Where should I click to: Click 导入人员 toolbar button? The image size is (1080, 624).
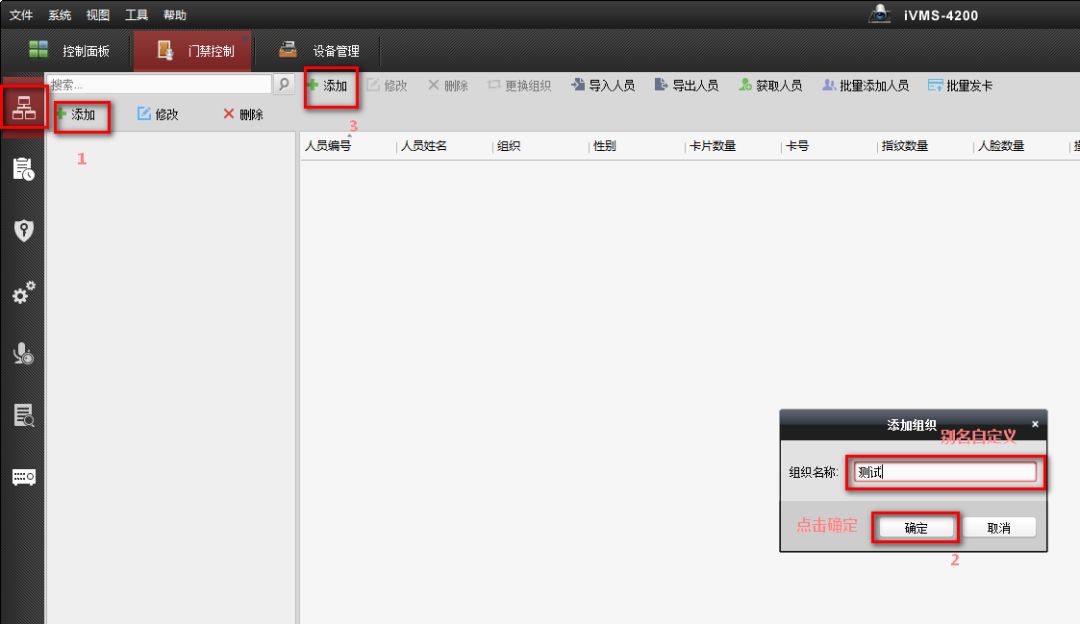click(x=603, y=85)
